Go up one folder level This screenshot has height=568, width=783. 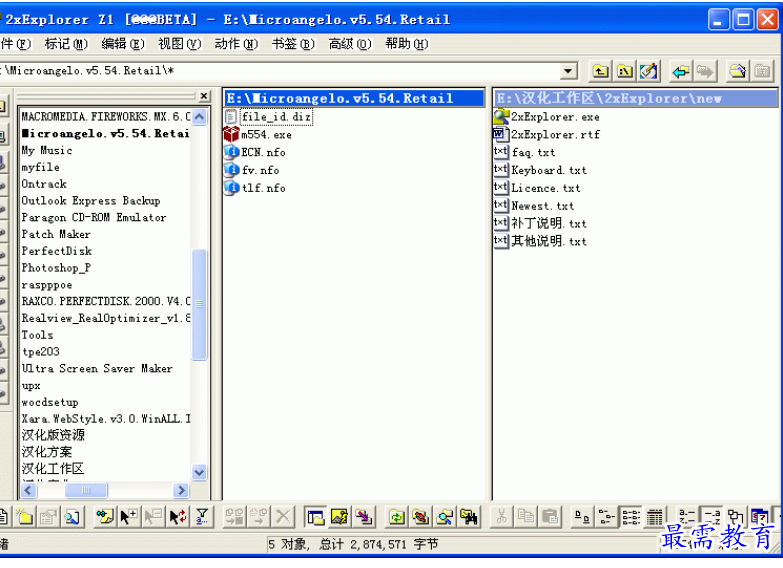pyautogui.click(x=601, y=71)
